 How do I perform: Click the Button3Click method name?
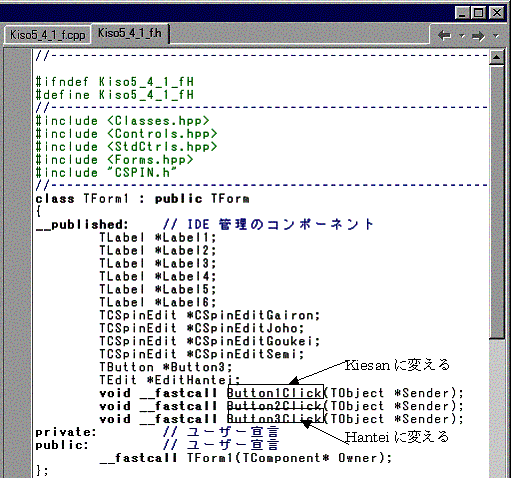tap(275, 419)
